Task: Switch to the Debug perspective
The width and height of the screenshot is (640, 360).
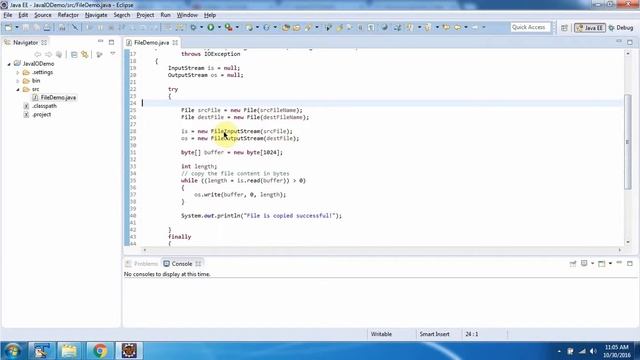Action: (x=621, y=28)
